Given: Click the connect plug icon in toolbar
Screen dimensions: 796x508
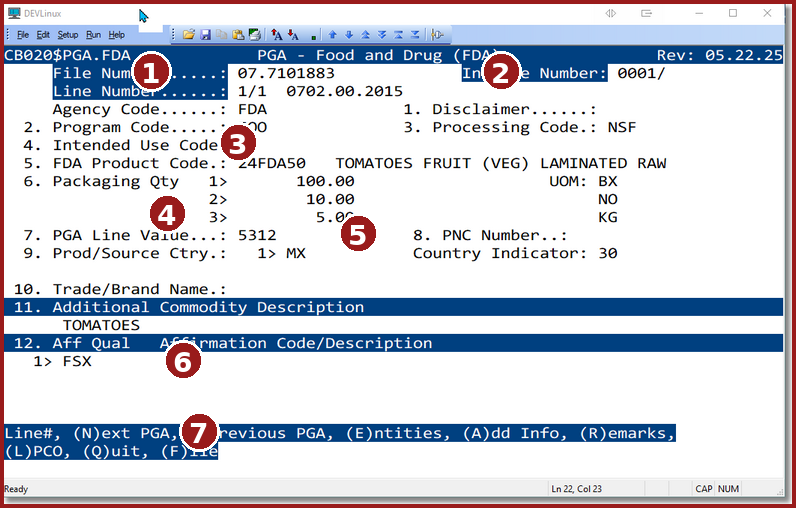Looking at the screenshot, I should (x=438, y=34).
